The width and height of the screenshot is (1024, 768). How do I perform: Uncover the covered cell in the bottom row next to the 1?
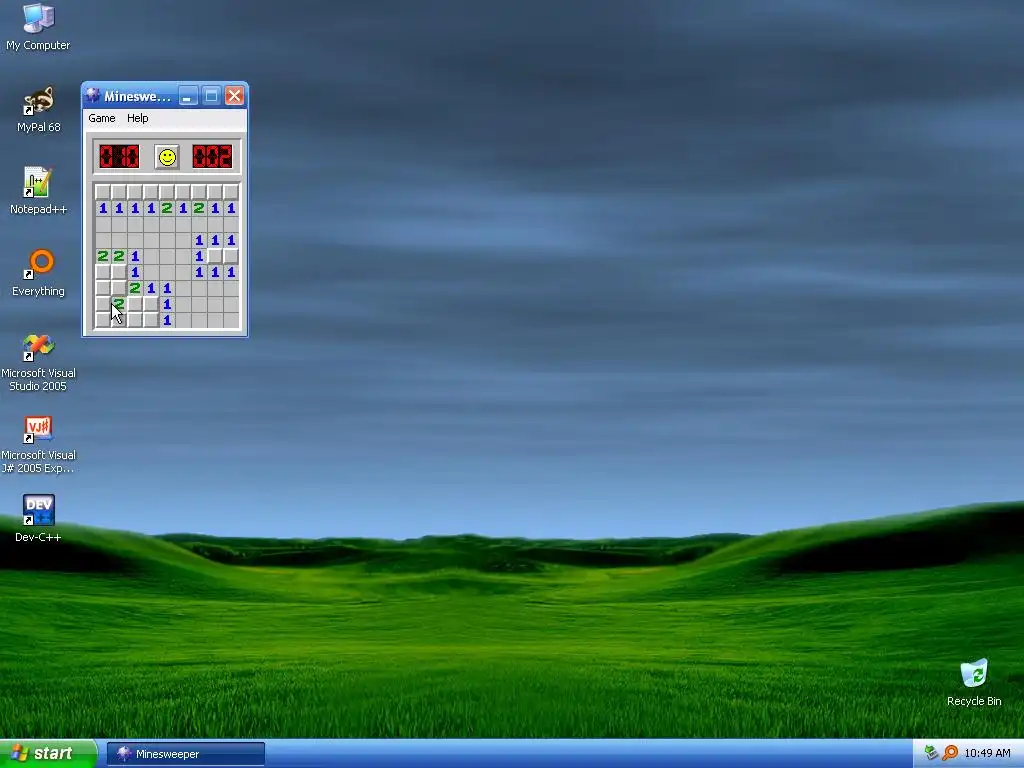tap(151, 320)
